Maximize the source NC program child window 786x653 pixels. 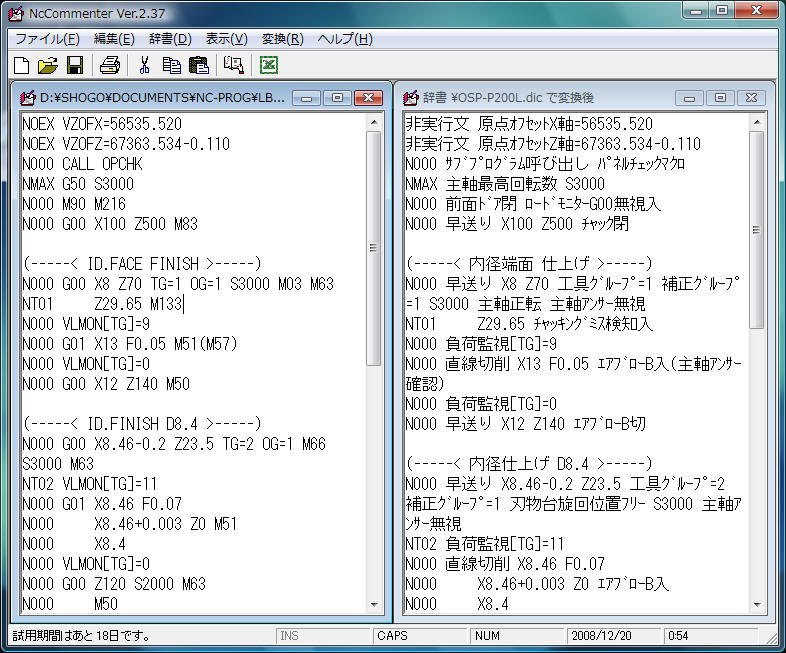tap(337, 98)
